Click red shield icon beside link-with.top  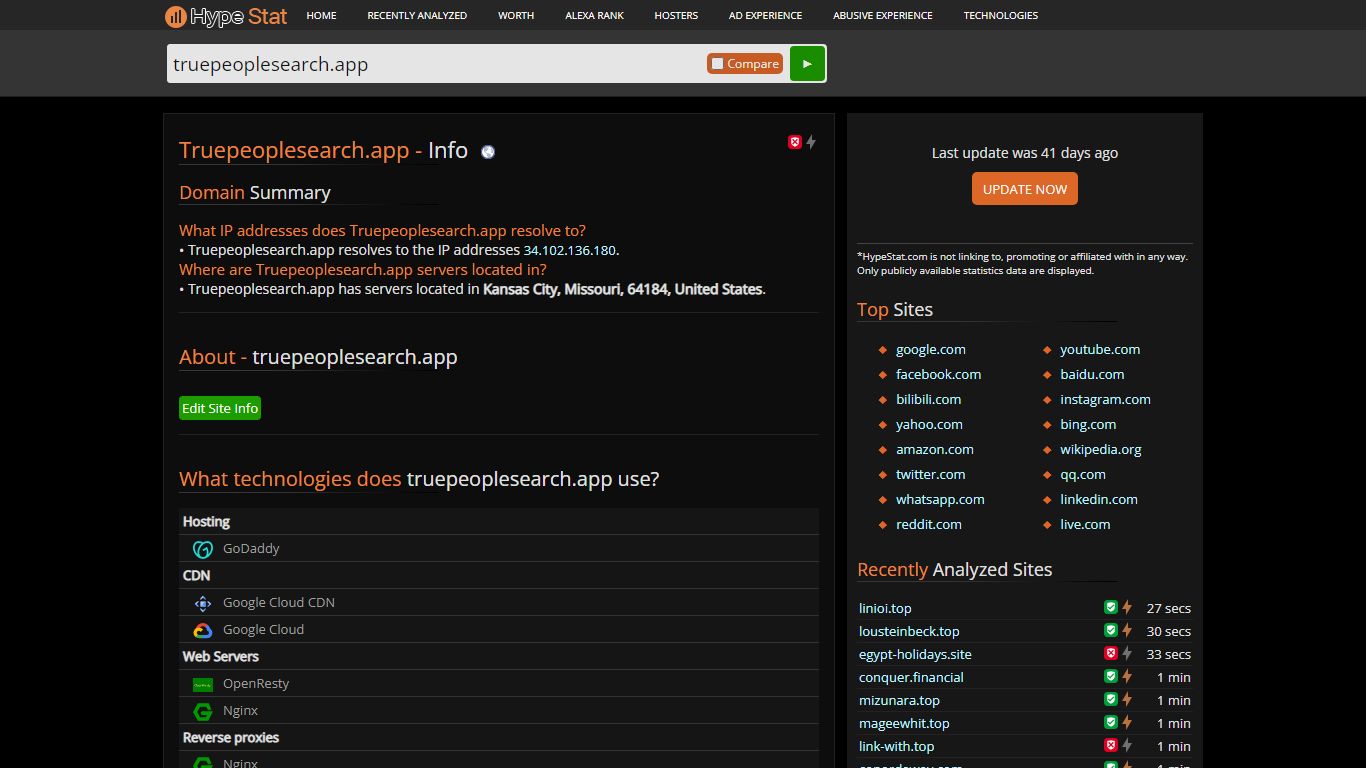pos(1110,745)
